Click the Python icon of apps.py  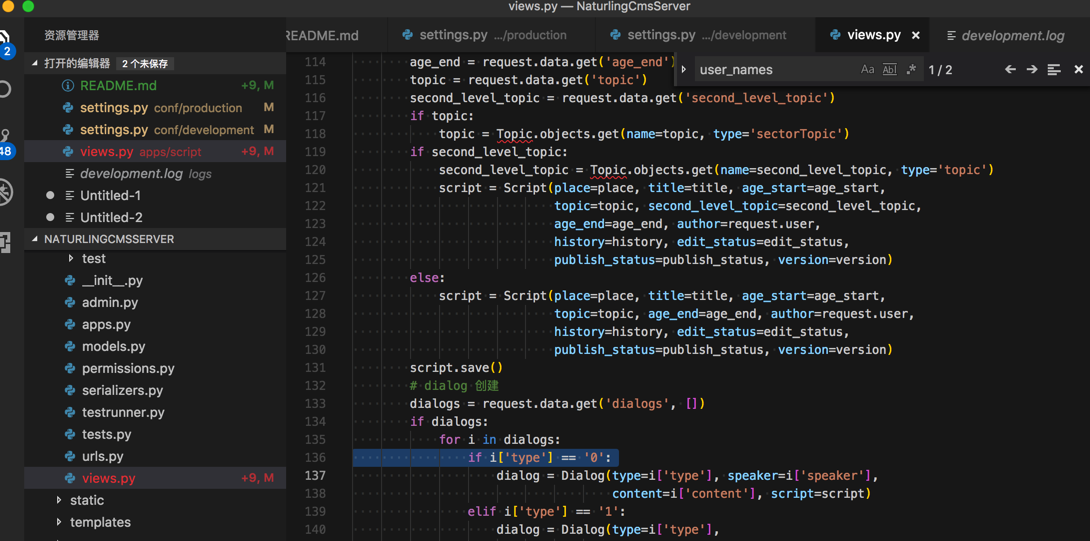tap(70, 325)
